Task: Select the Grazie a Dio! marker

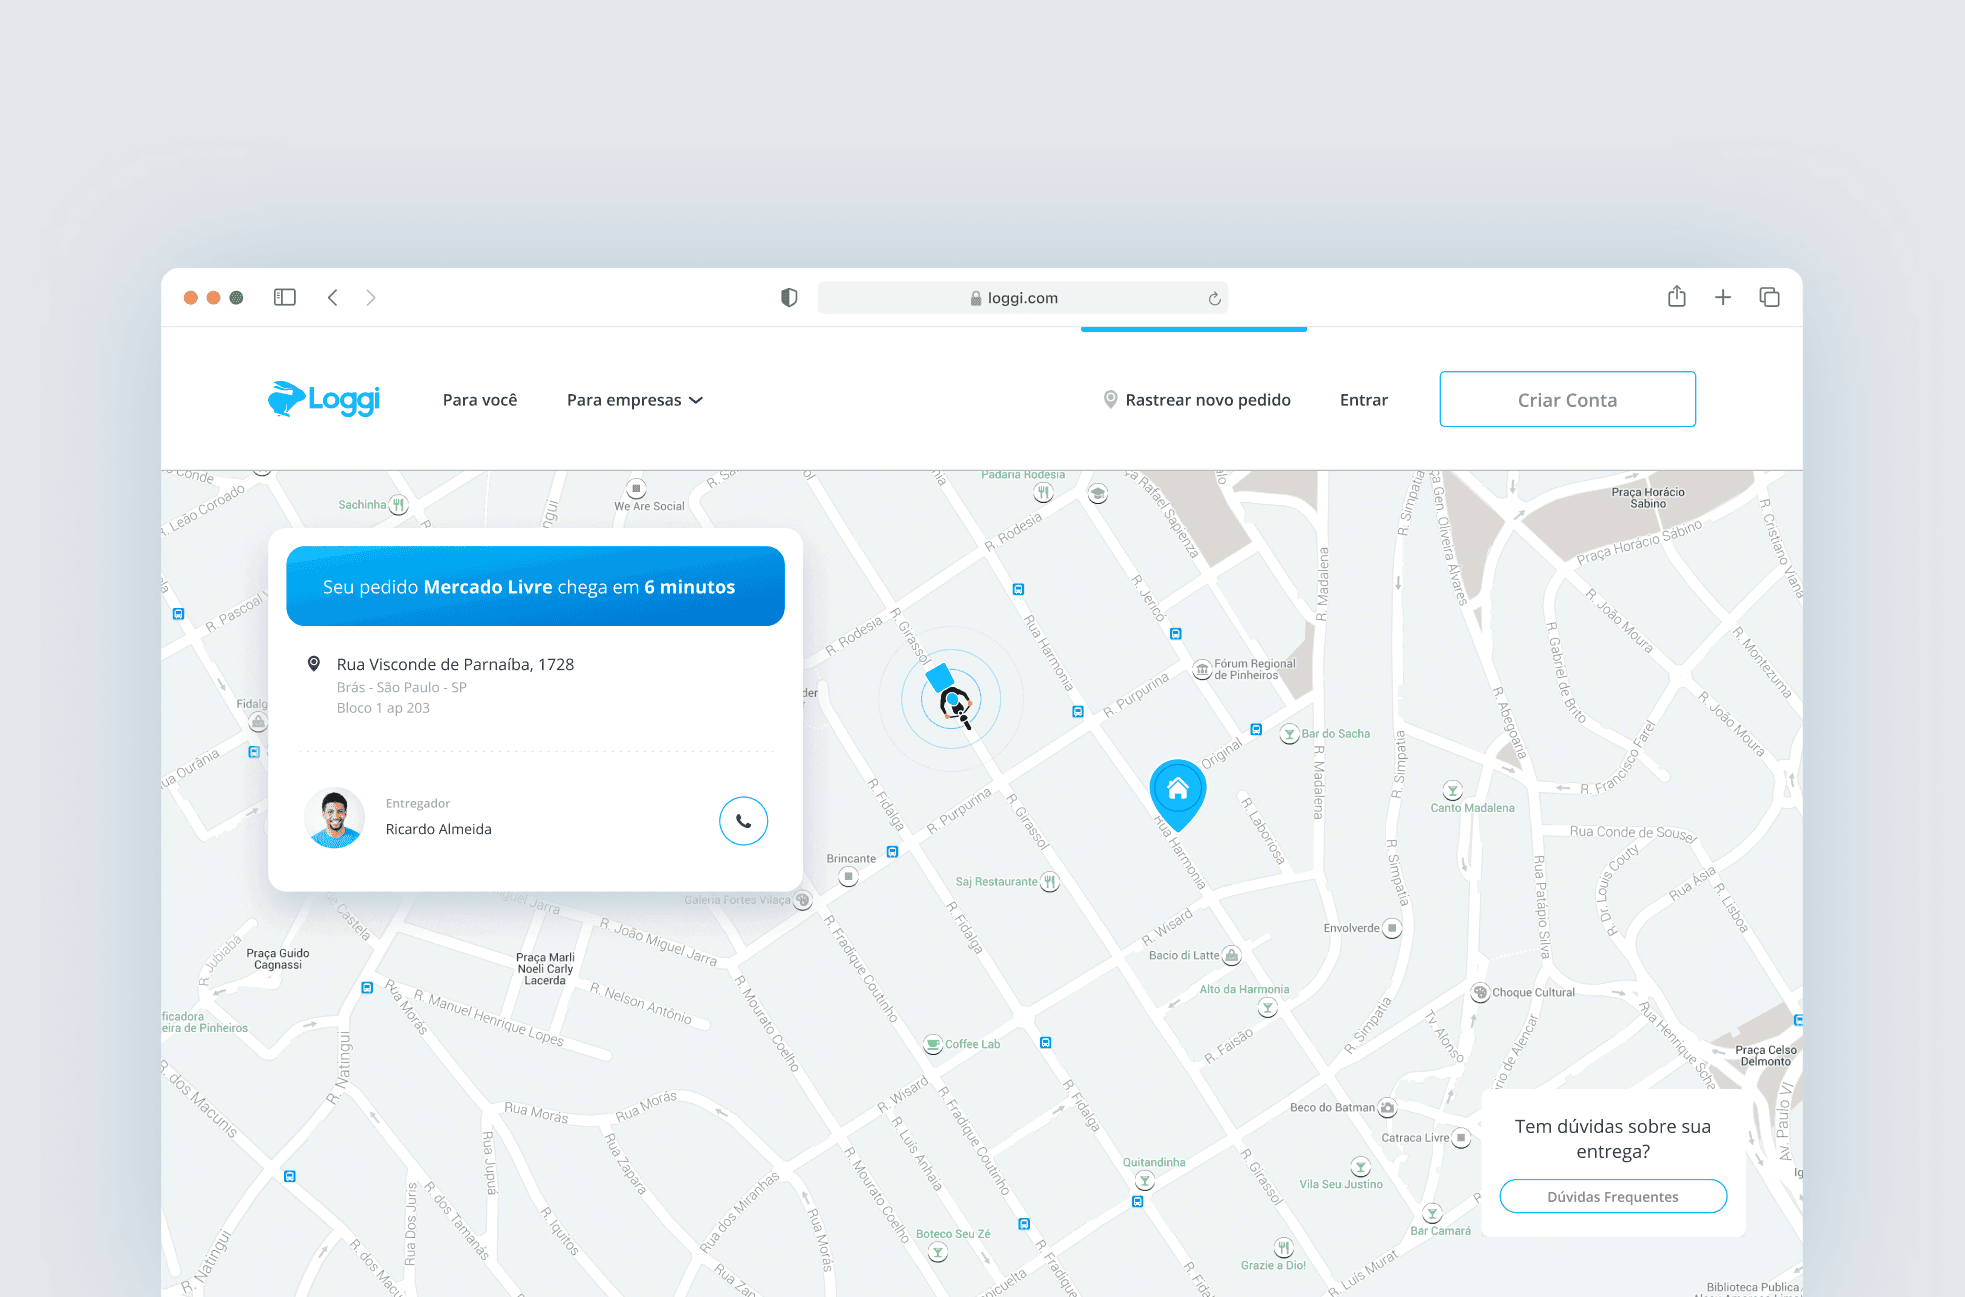Action: coord(1284,1247)
